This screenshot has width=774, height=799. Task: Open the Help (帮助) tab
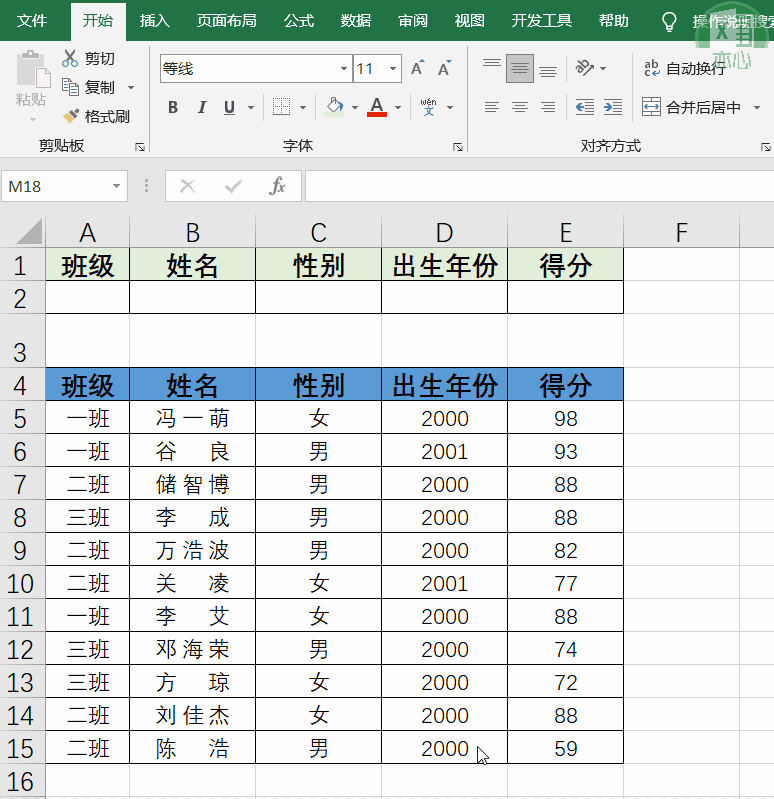point(613,21)
